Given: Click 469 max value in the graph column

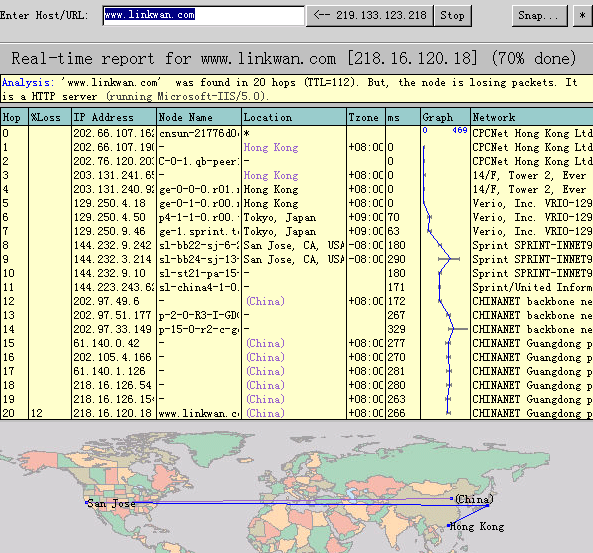Looking at the screenshot, I should point(460,130).
